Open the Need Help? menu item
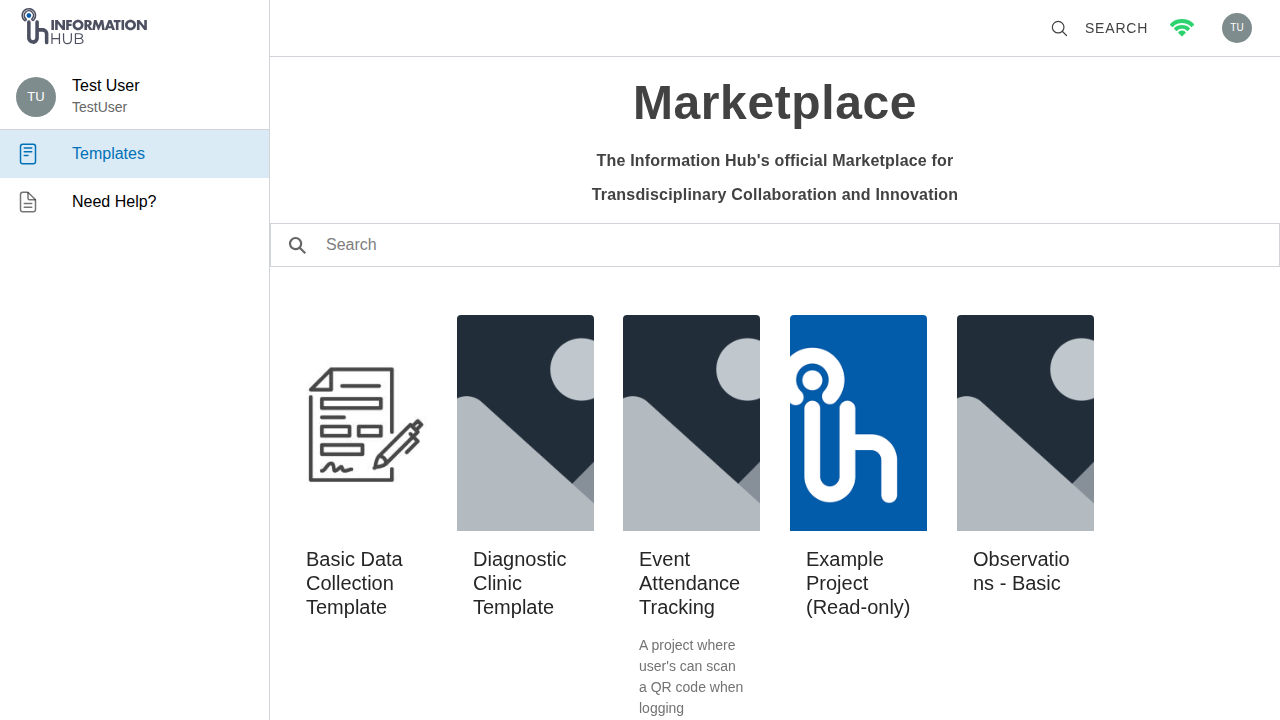Screen dimensions: 1280x720 tap(134, 202)
